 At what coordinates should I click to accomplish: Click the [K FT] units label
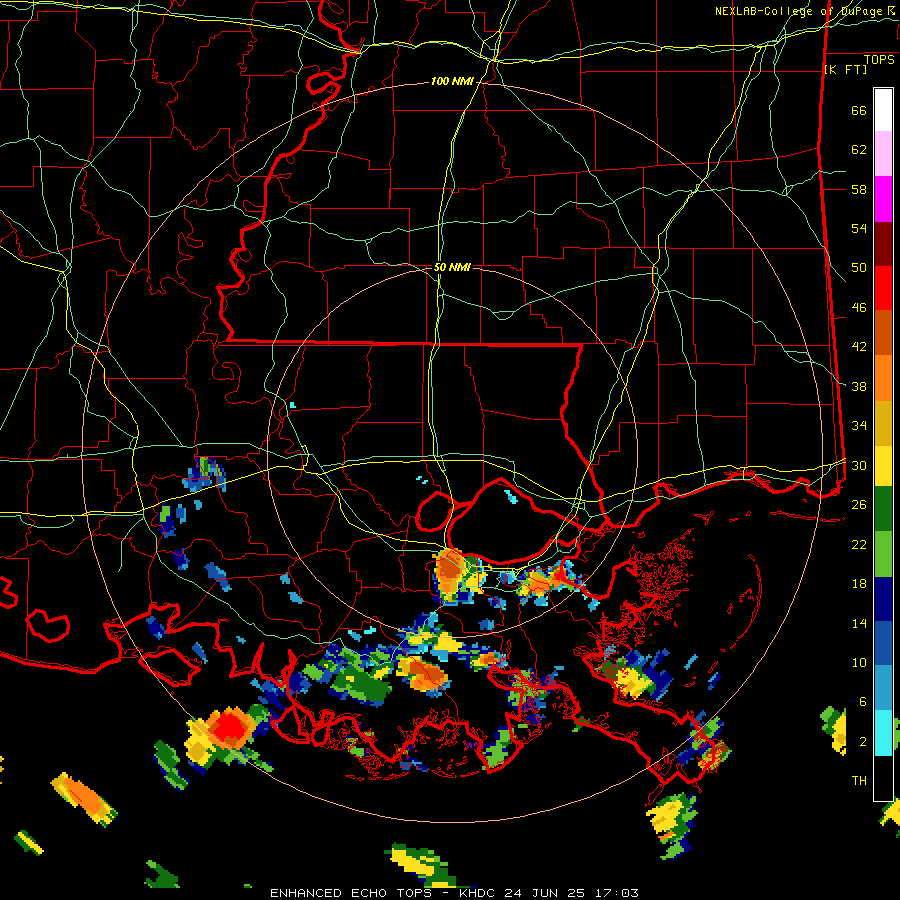click(845, 70)
